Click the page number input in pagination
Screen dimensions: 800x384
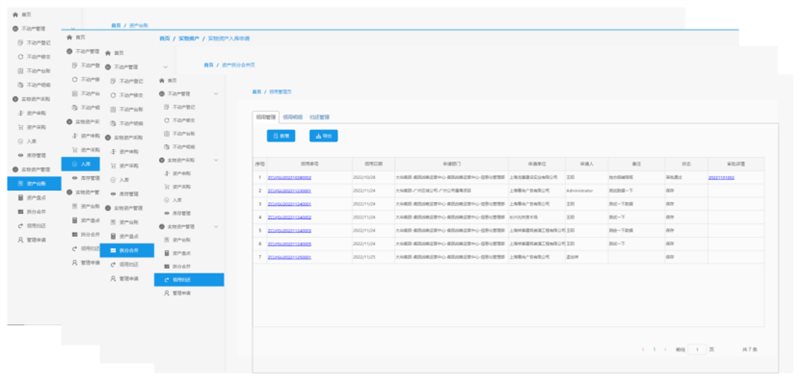(x=697, y=350)
